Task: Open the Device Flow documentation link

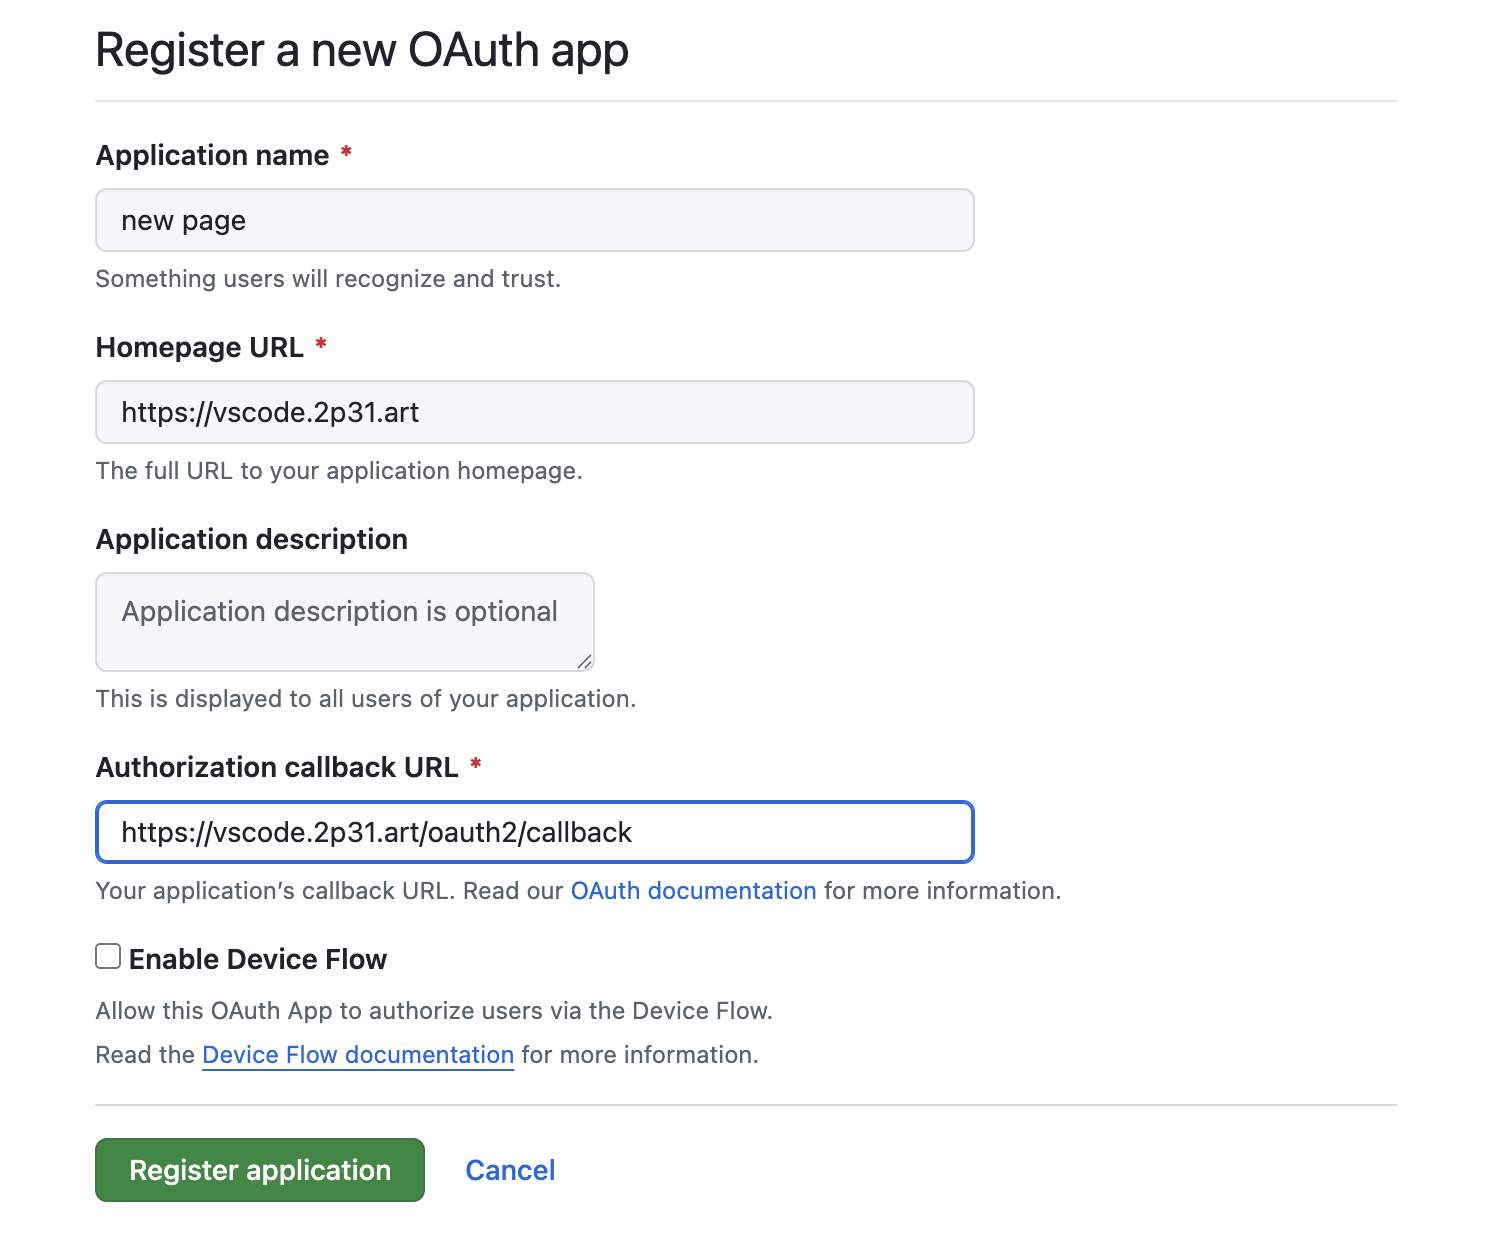Action: (x=358, y=1055)
